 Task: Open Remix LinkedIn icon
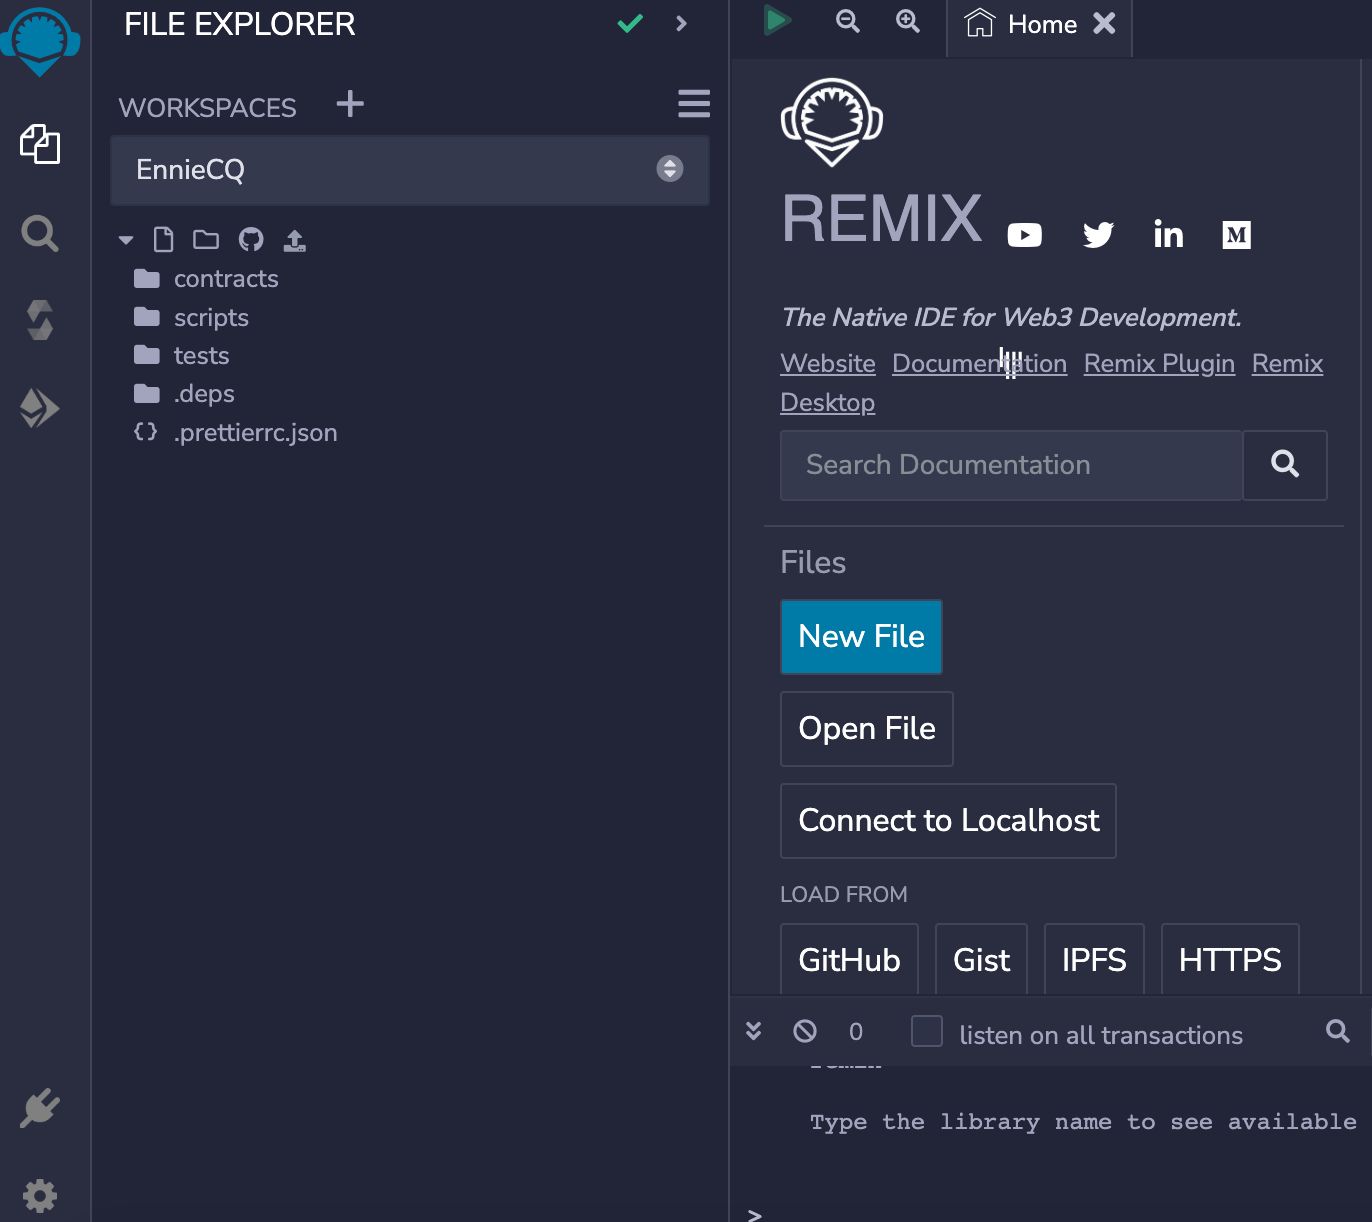click(1168, 234)
